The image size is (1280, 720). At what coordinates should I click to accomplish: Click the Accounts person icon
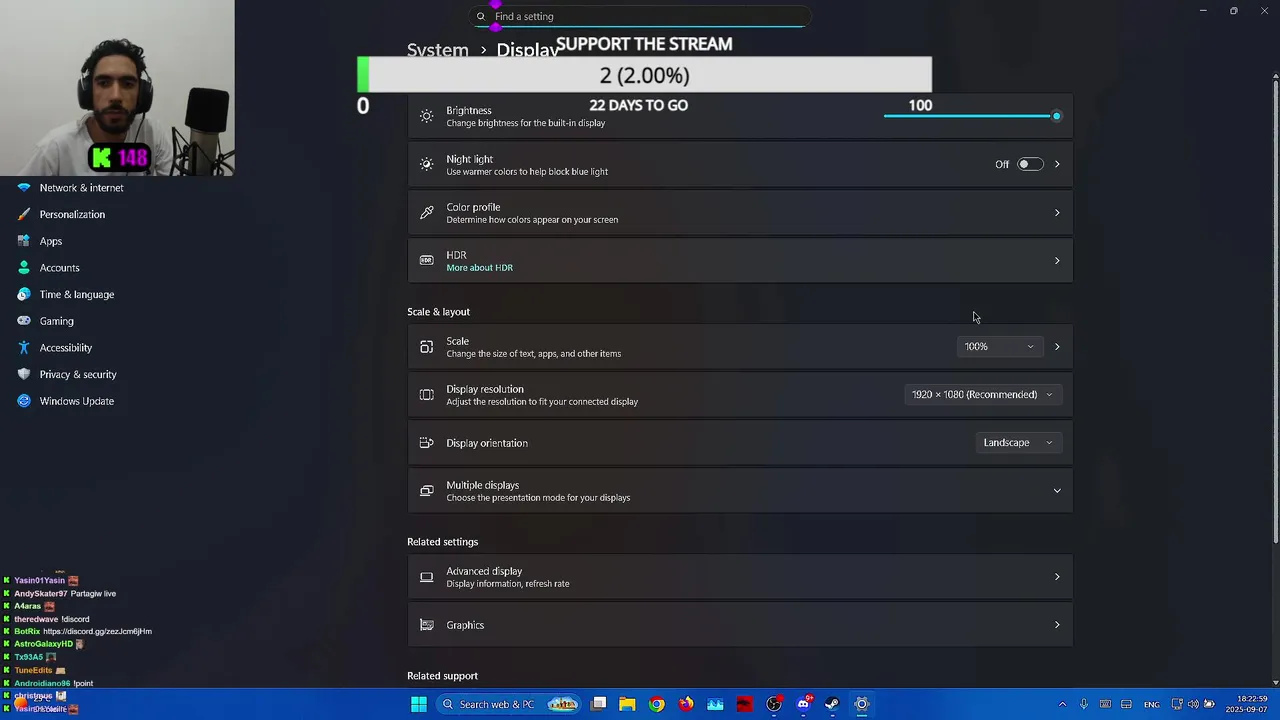(24, 268)
